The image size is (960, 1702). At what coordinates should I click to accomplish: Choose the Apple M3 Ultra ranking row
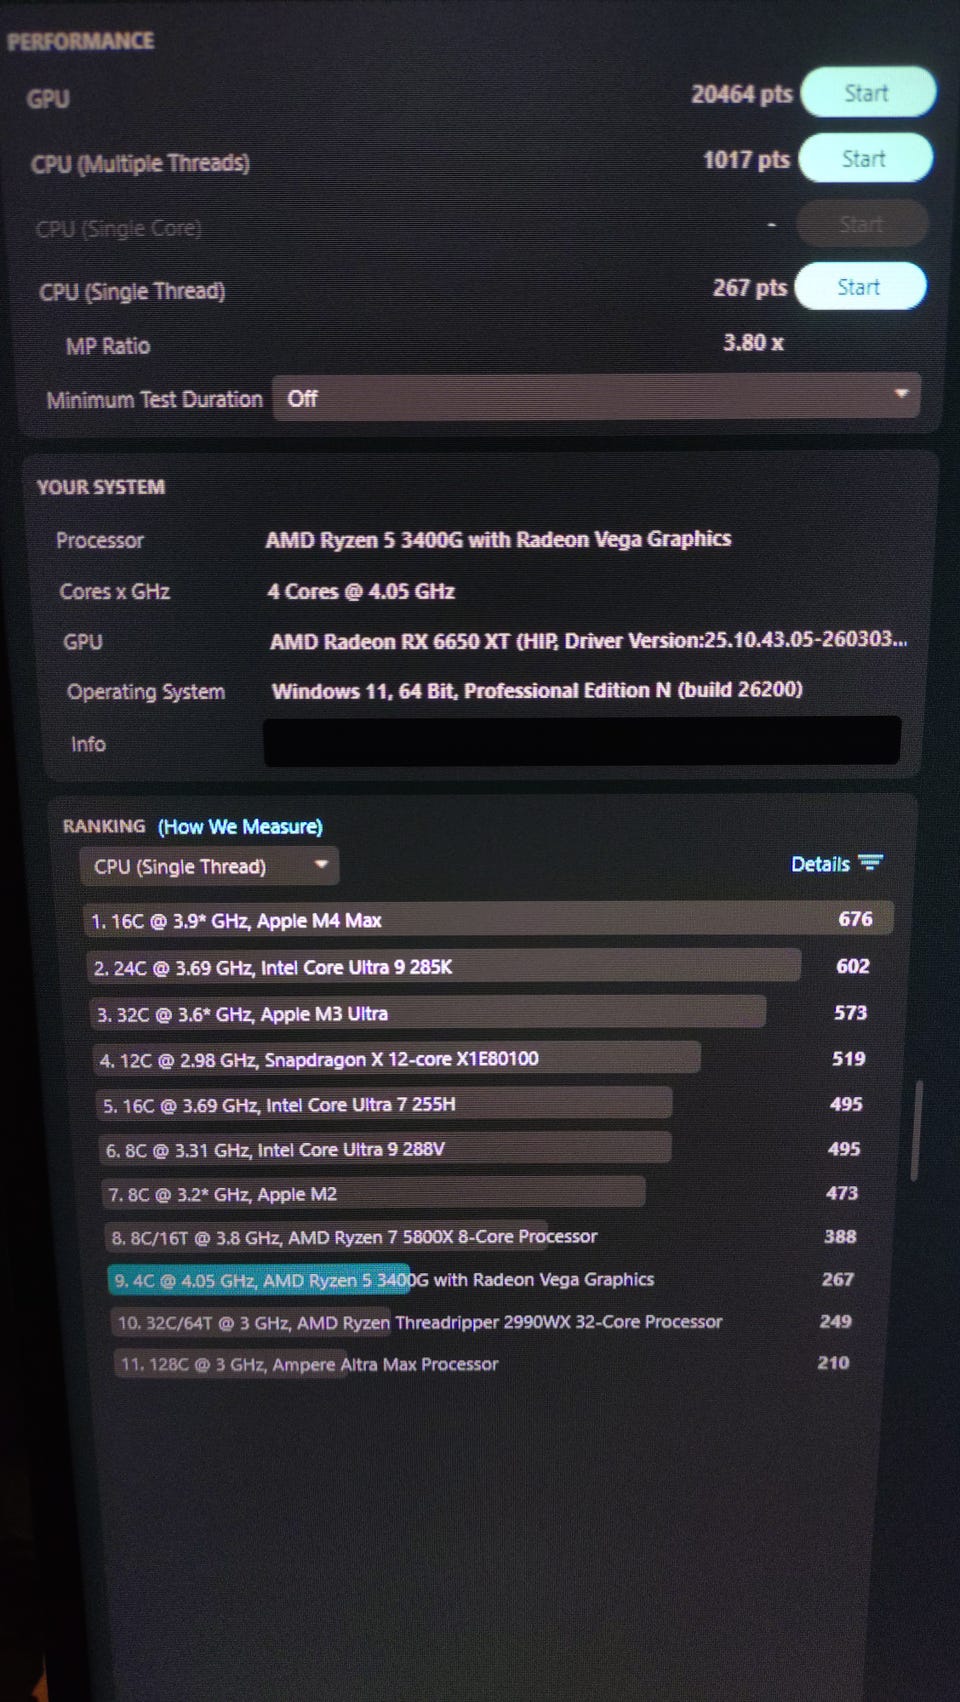click(428, 1013)
